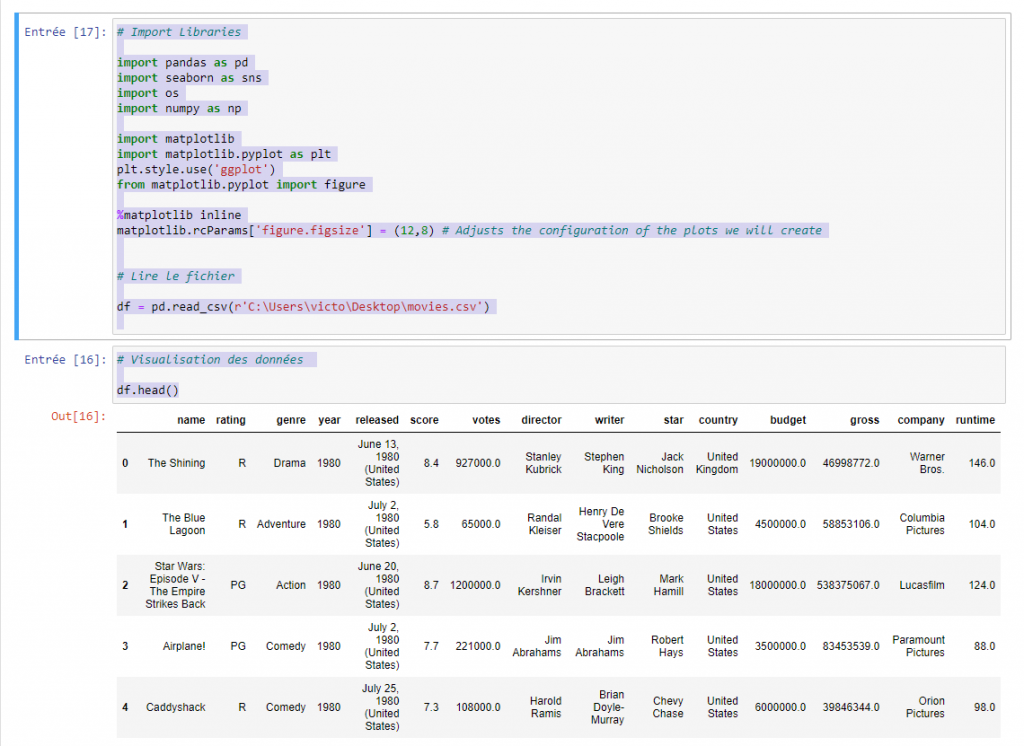Click the '146.0' runtime cell
The width and height of the screenshot is (1024, 746).
982,463
